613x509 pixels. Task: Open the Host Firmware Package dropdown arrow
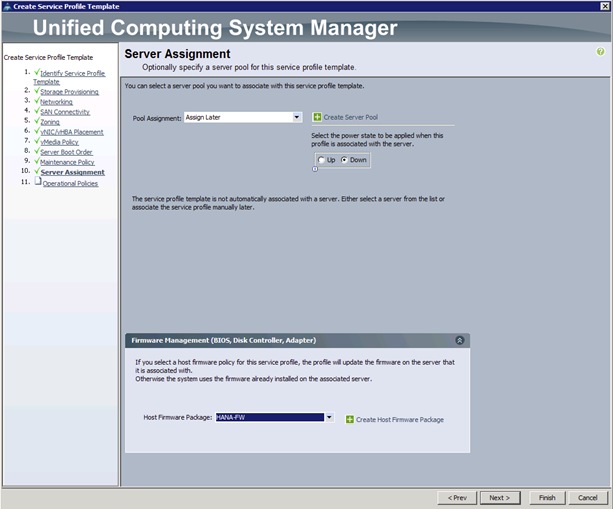(x=329, y=417)
